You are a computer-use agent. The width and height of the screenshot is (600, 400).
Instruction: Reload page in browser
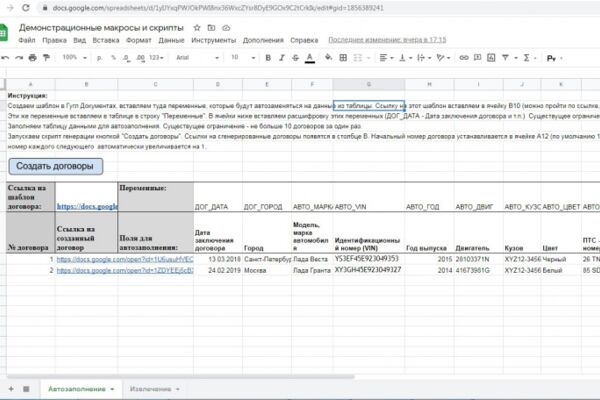26,8
